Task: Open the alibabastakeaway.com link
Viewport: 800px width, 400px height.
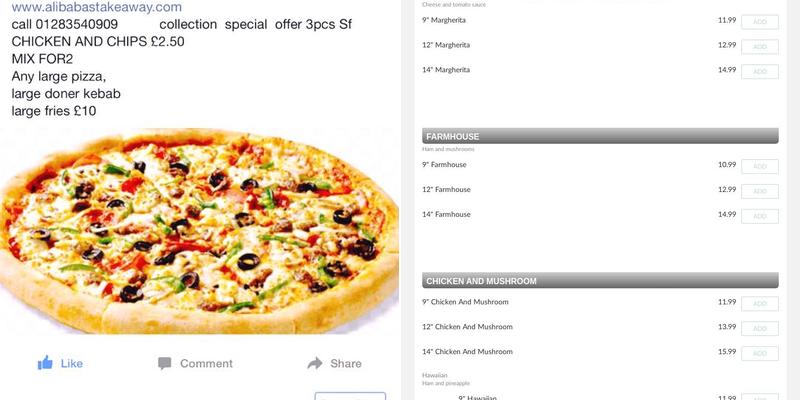Action: [96, 7]
